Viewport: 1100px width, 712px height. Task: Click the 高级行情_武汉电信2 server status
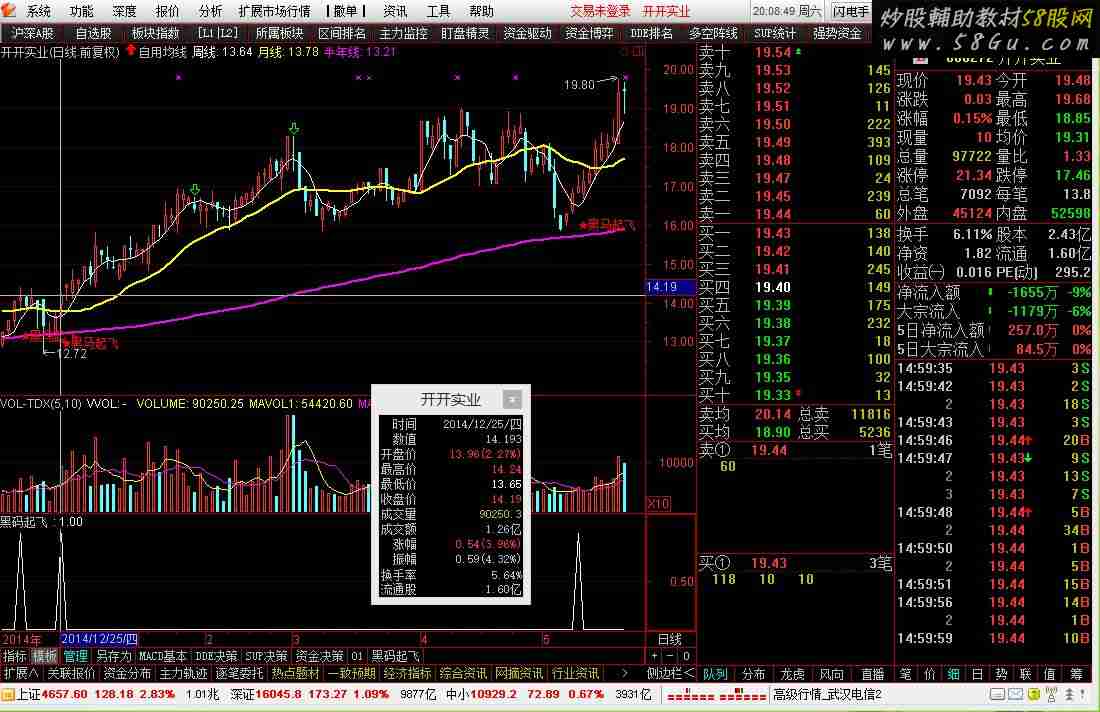[x=827, y=694]
